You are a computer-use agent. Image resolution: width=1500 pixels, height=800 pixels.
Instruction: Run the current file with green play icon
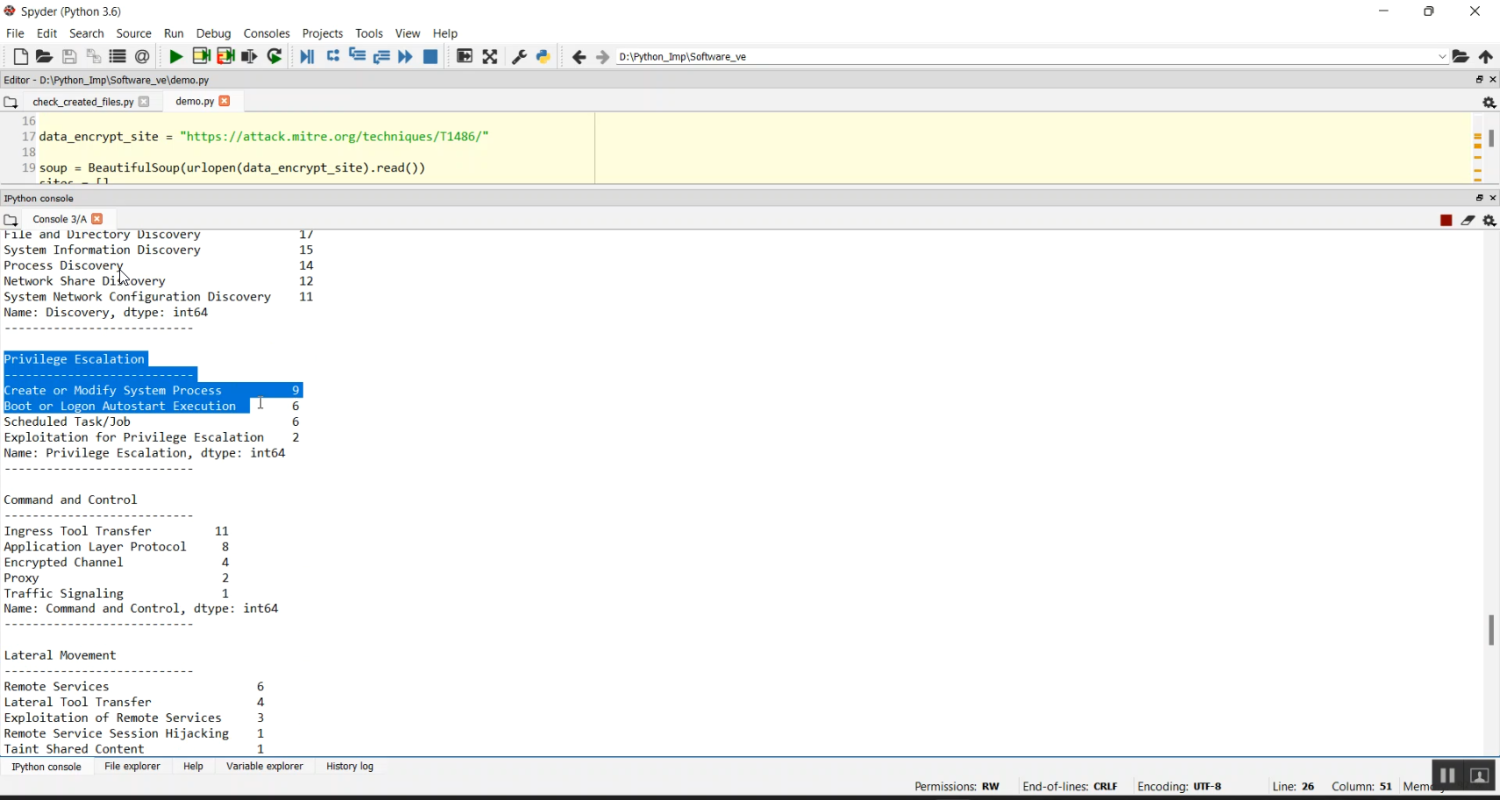(176, 57)
